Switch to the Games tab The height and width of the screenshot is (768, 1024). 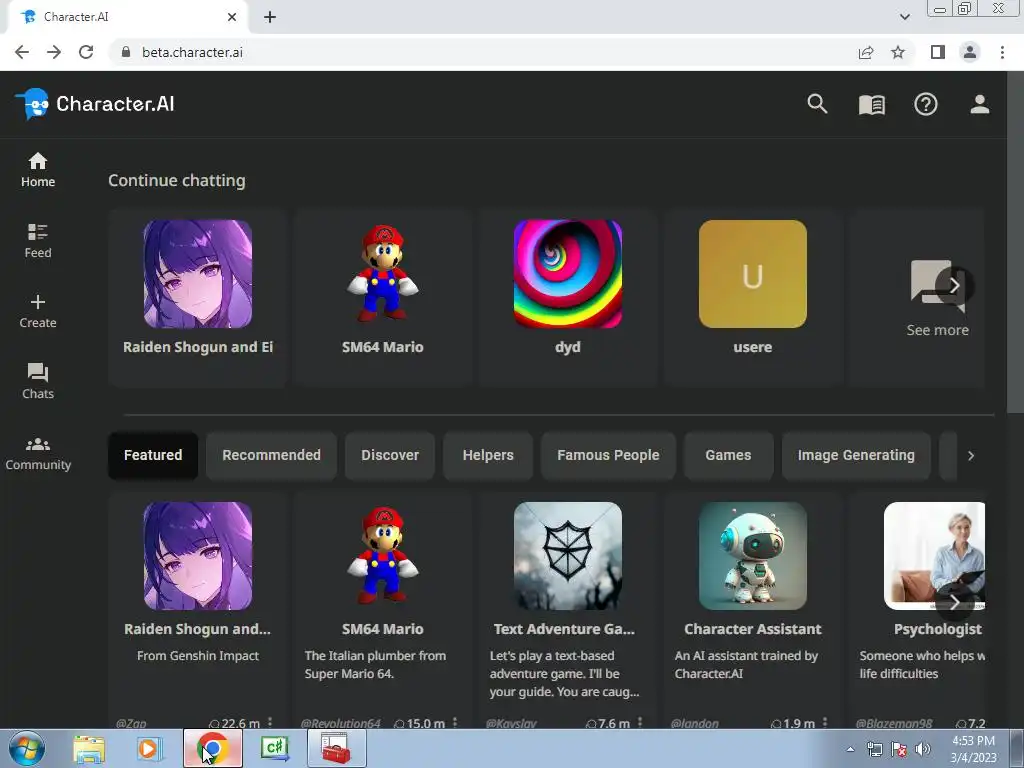click(728, 455)
